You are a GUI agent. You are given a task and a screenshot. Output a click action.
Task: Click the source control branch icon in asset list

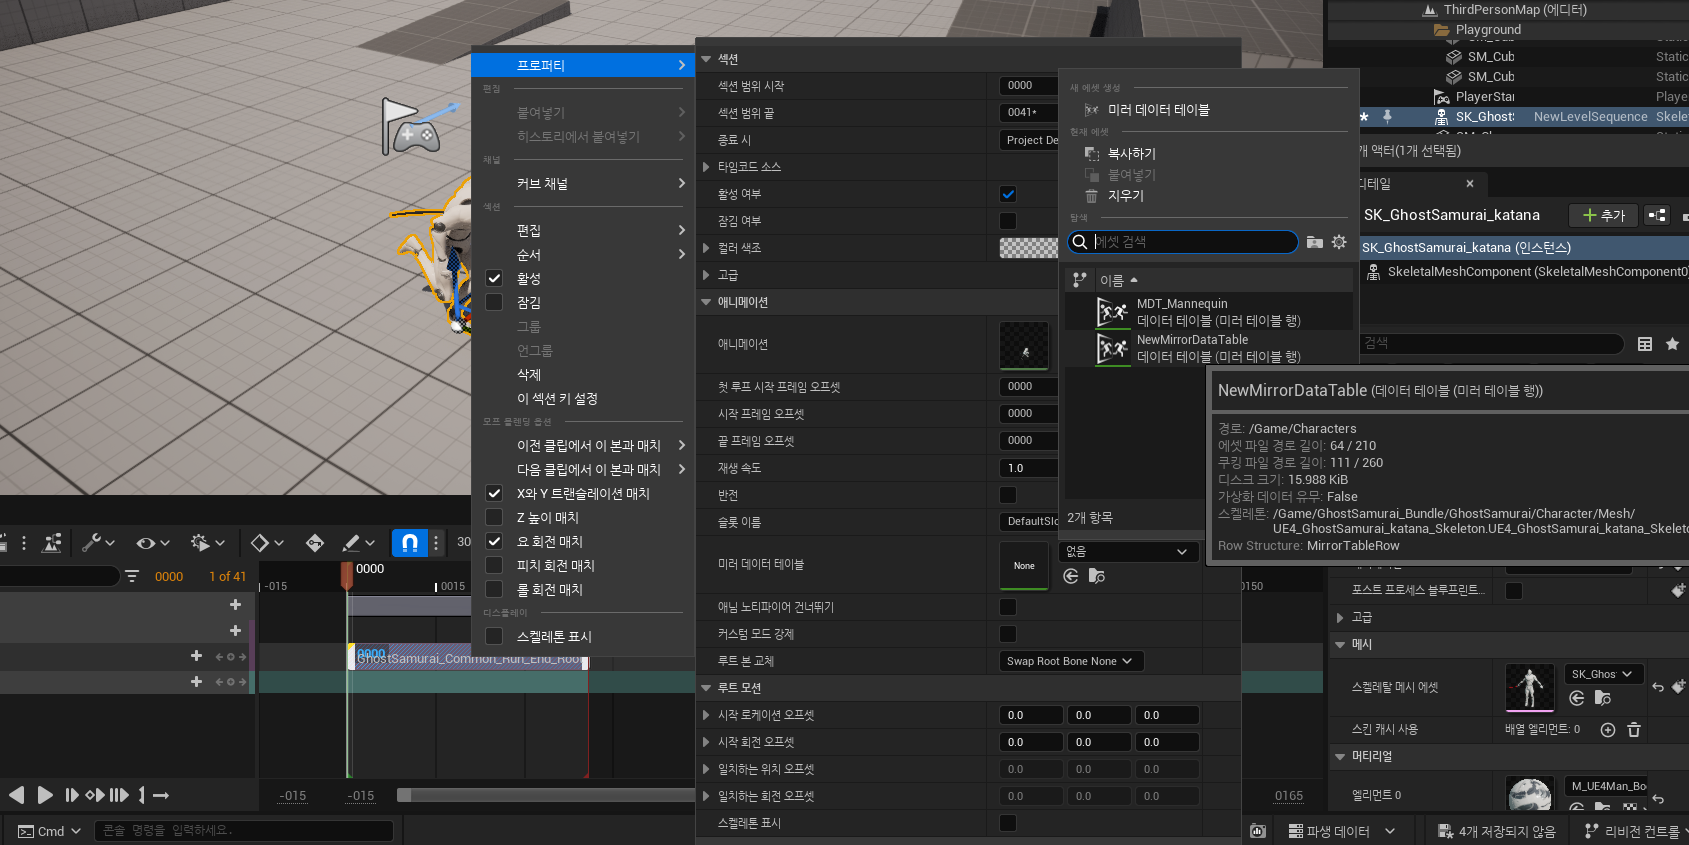tap(1079, 280)
